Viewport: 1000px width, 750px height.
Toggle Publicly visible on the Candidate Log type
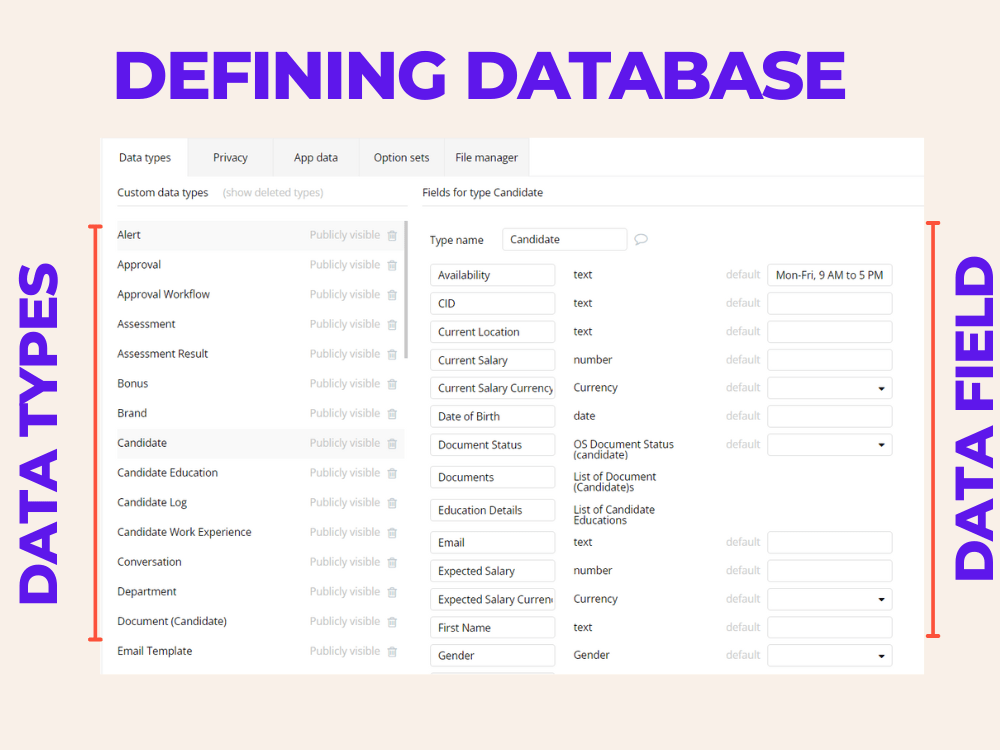click(x=344, y=502)
